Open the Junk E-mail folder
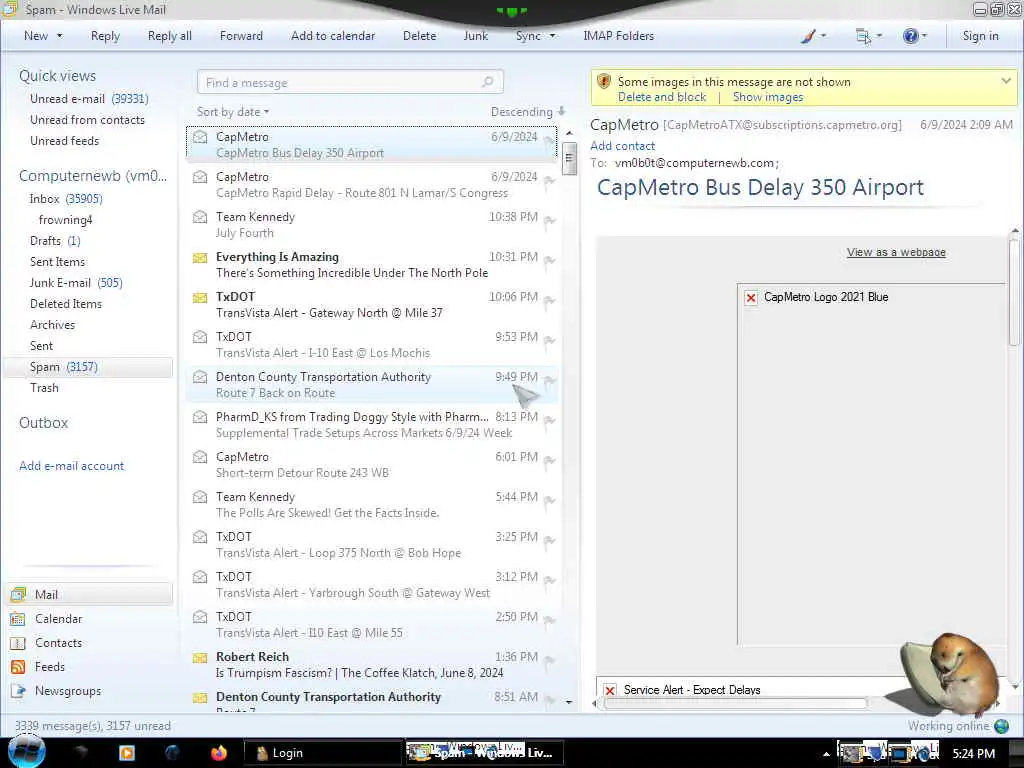The height and width of the screenshot is (768, 1024). pyautogui.click(x=76, y=283)
